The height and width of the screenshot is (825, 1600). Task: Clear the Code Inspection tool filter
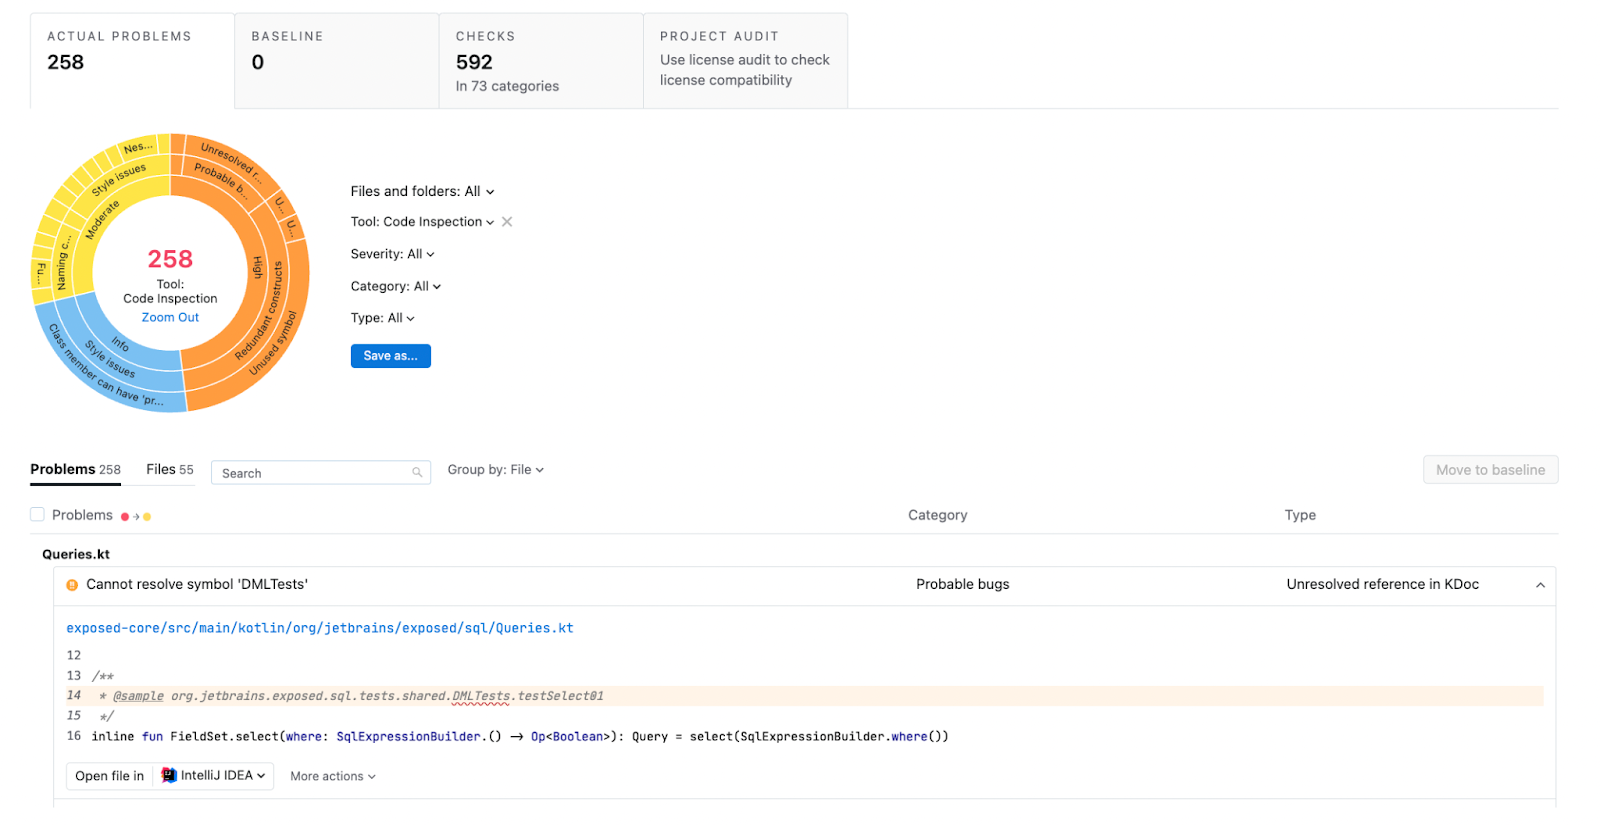point(507,222)
